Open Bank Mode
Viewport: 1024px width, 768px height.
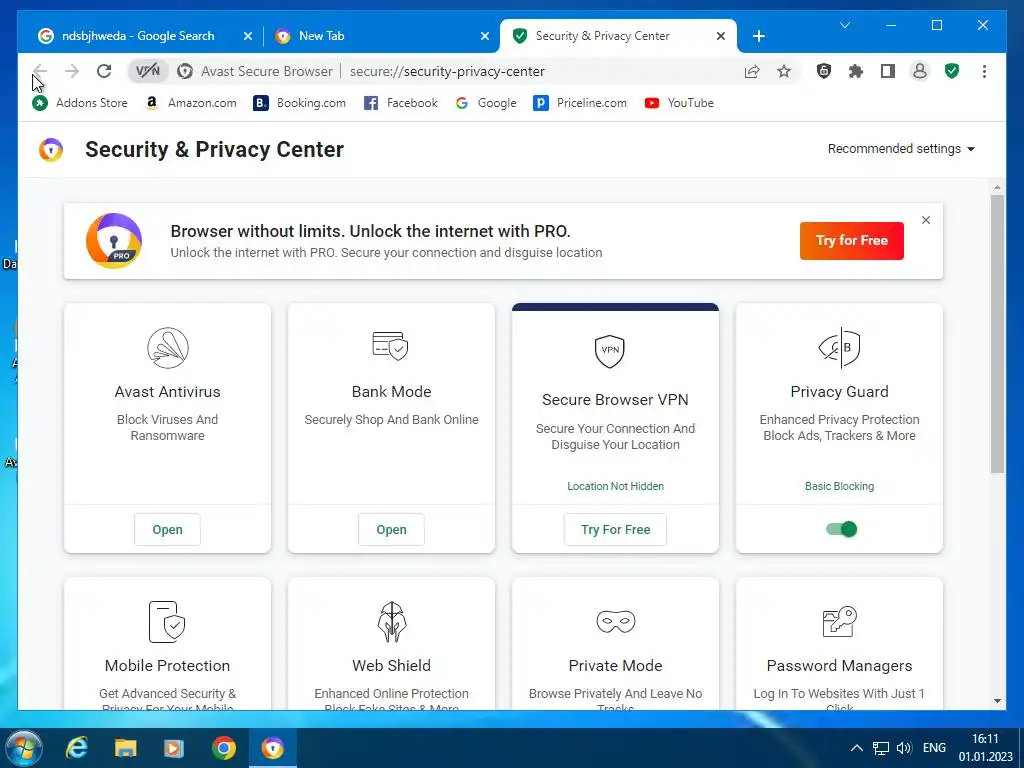pos(391,530)
